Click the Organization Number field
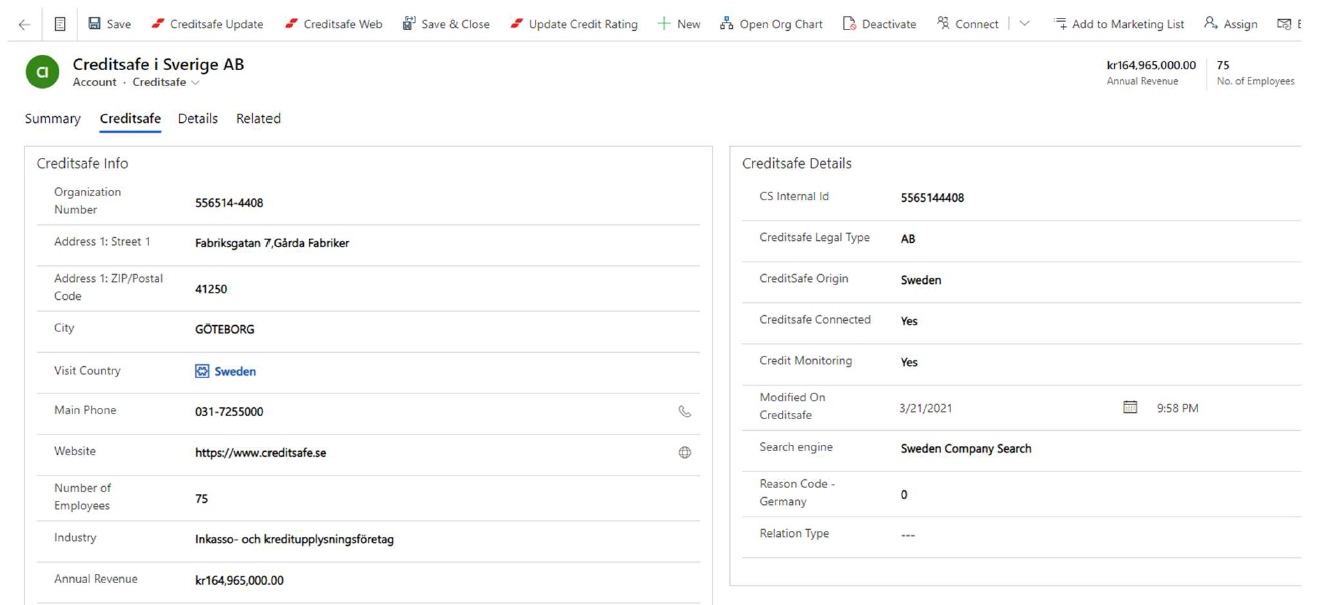 [229, 203]
